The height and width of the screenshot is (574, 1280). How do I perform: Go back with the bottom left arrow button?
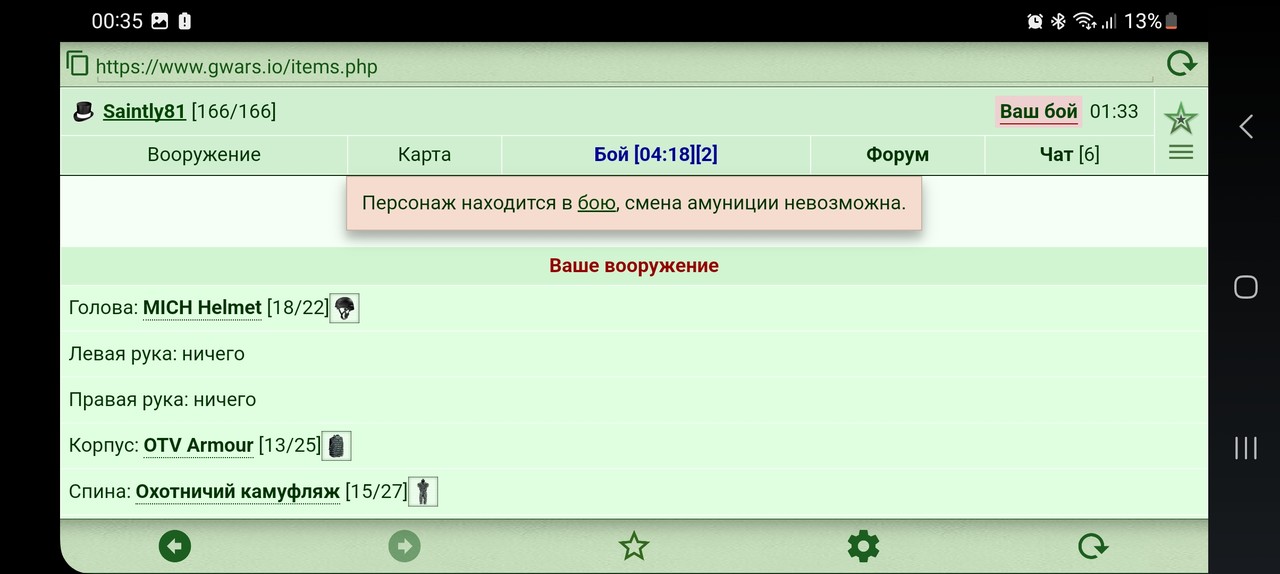[x=175, y=546]
